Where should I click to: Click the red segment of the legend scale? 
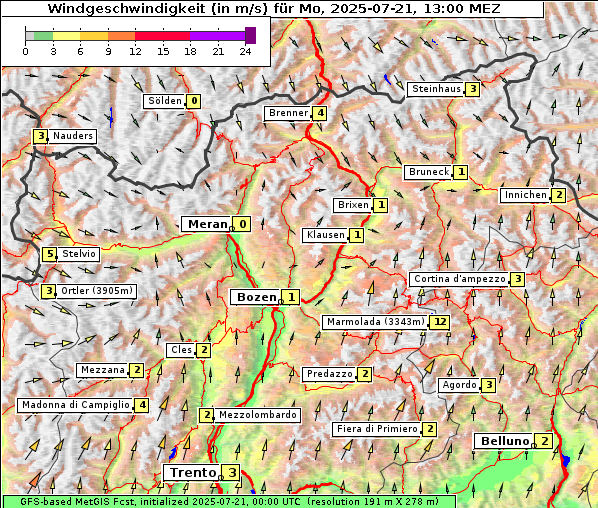point(162,36)
